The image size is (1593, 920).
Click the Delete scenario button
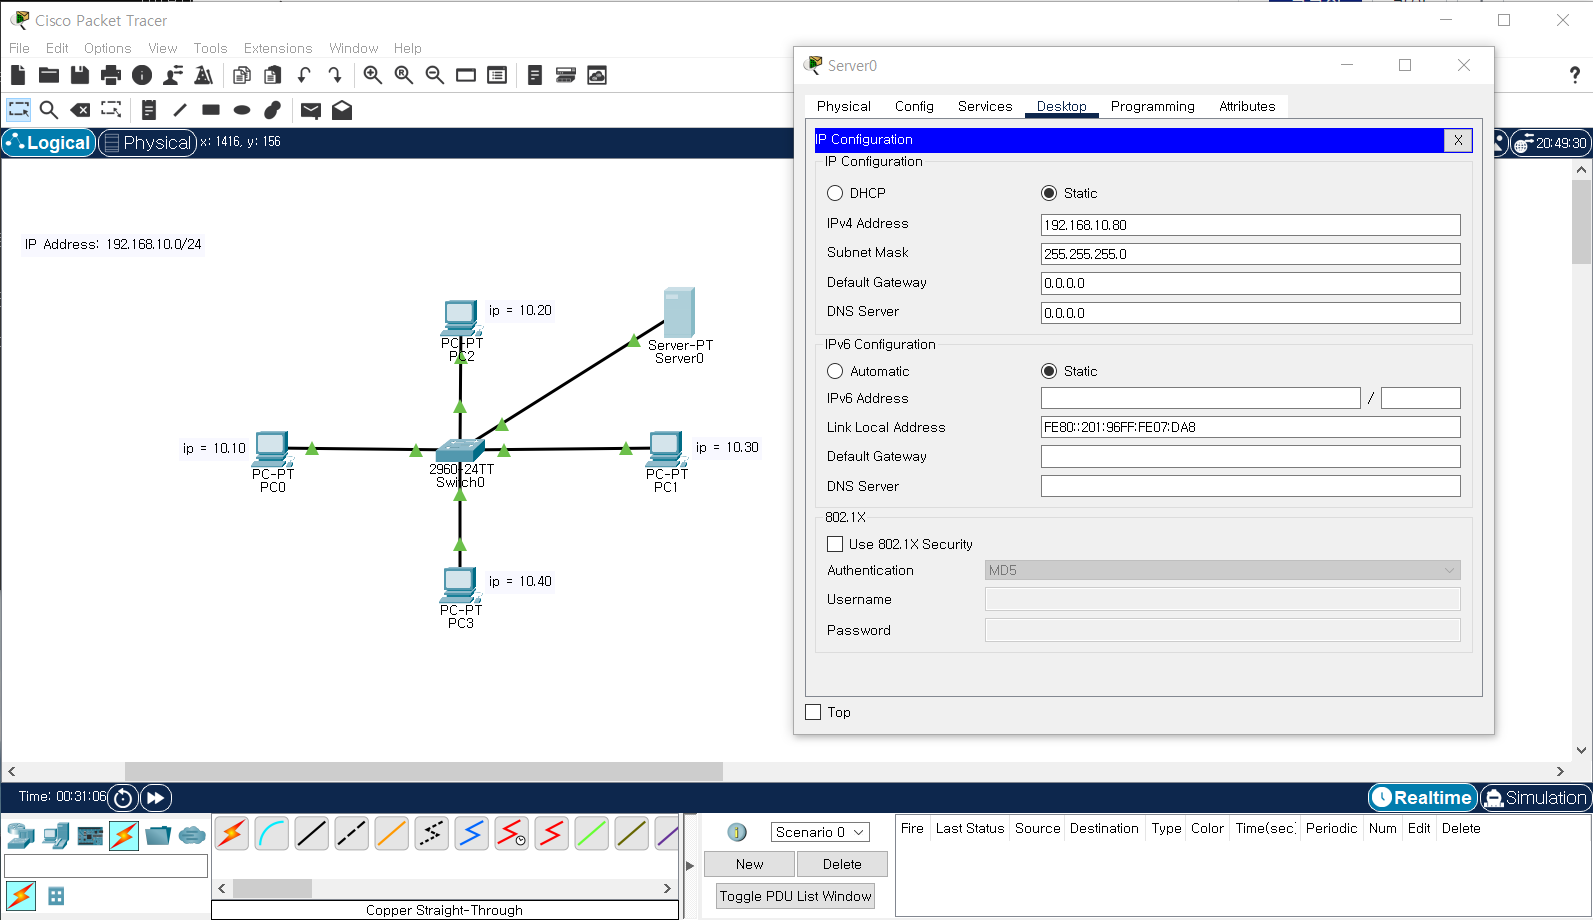click(842, 864)
